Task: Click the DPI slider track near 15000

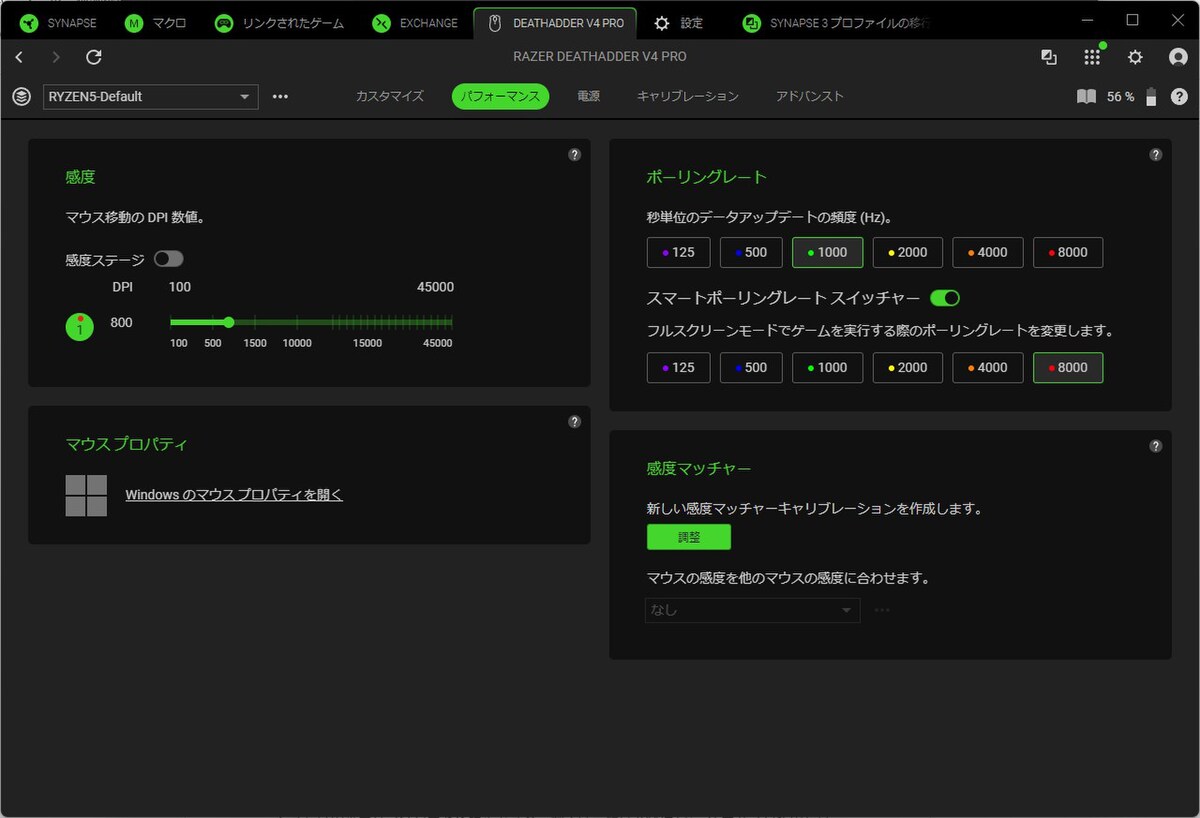Action: coord(368,322)
